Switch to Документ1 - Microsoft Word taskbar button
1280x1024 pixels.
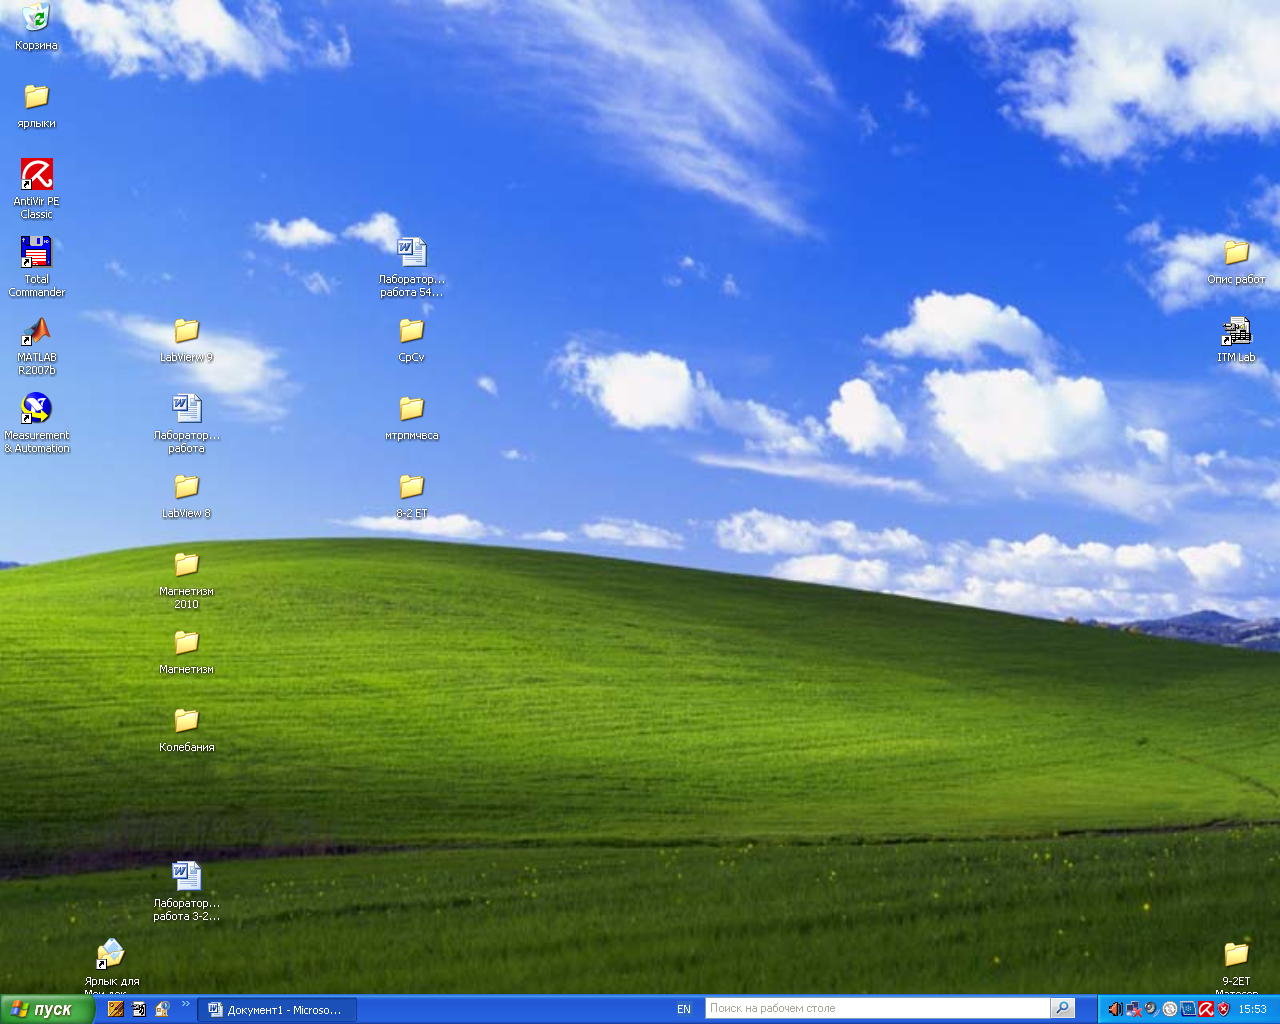(277, 1010)
